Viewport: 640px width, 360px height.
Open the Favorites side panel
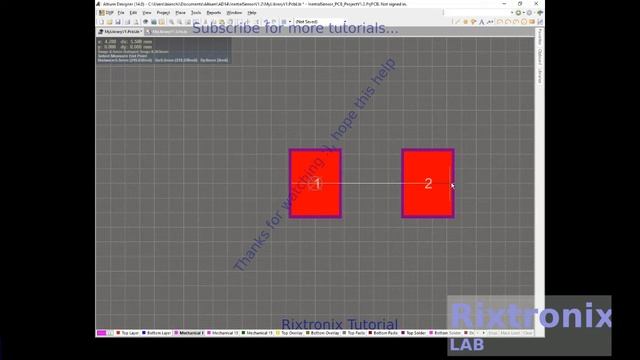coord(540,37)
